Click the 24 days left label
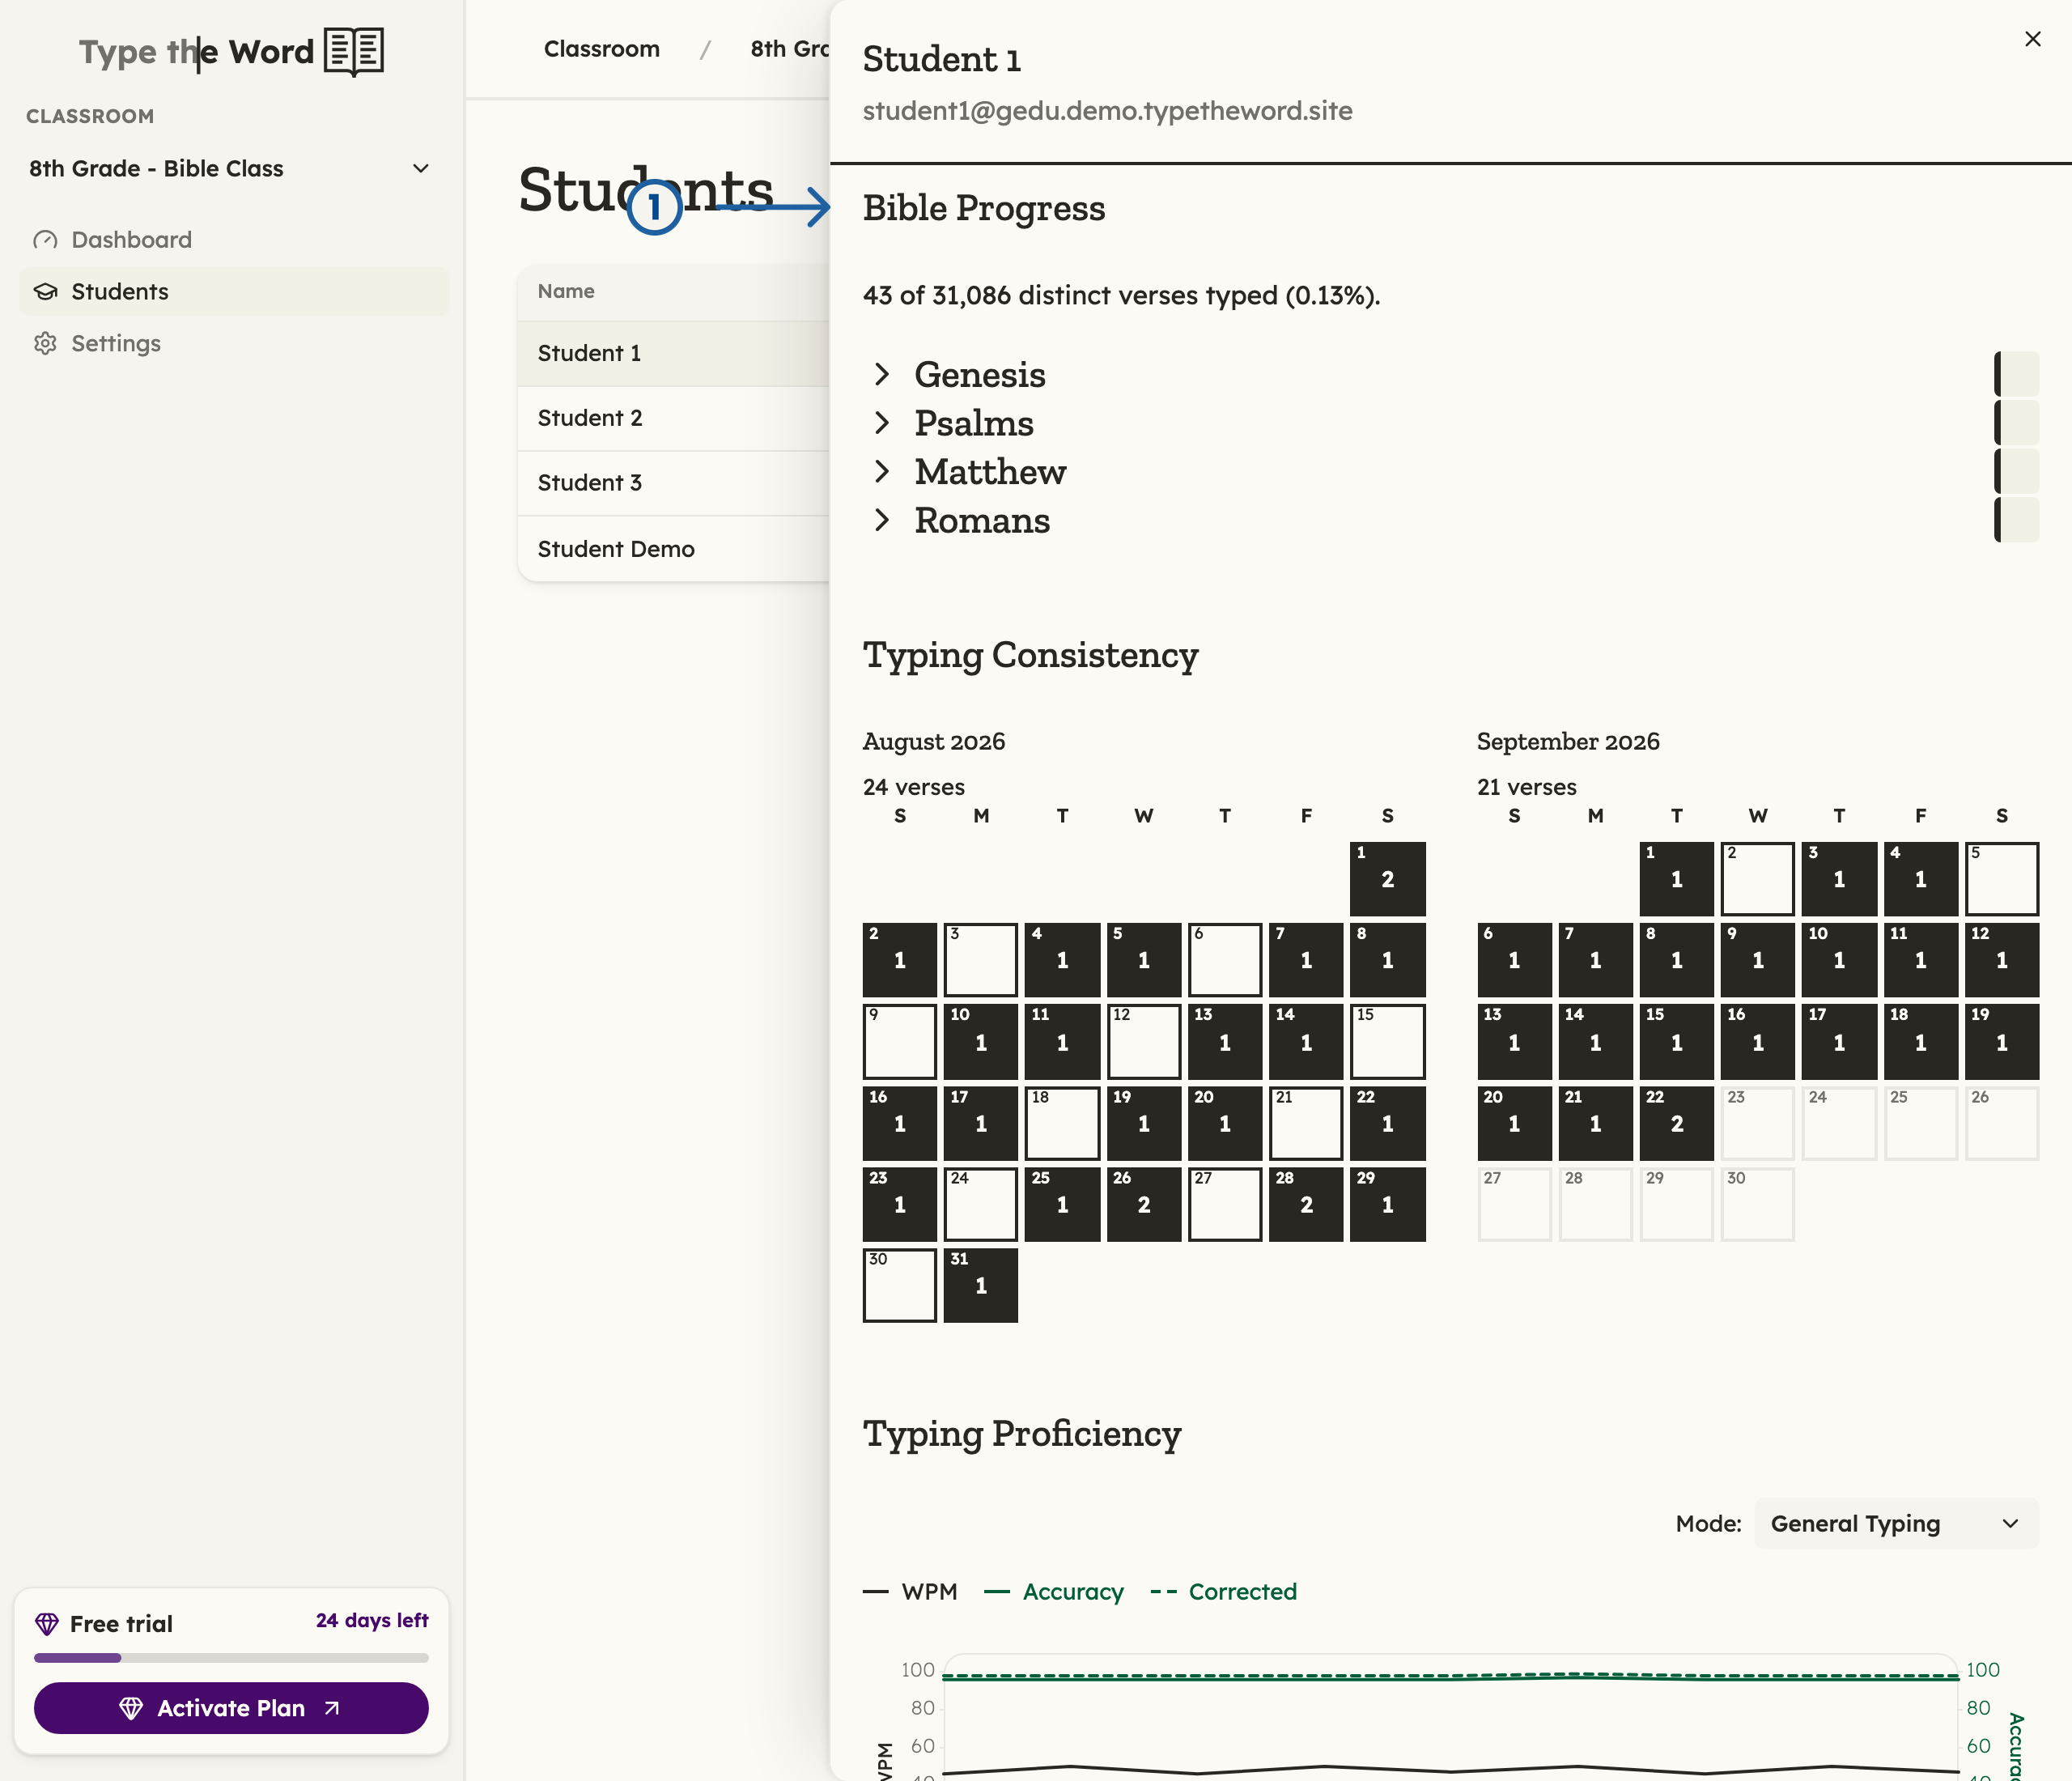Viewport: 2072px width, 1781px height. point(372,1620)
